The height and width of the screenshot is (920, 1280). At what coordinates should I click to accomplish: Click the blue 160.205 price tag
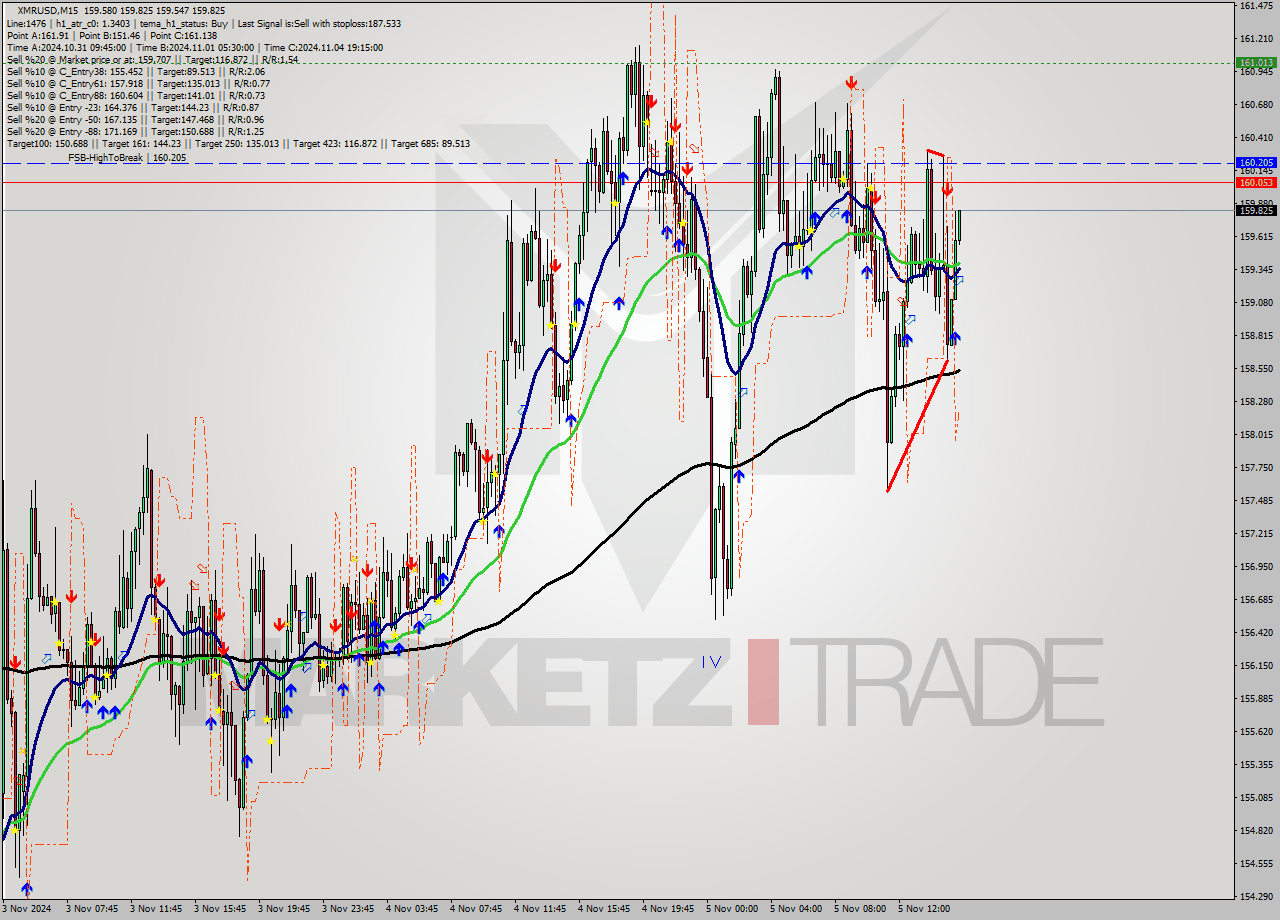click(x=1256, y=162)
